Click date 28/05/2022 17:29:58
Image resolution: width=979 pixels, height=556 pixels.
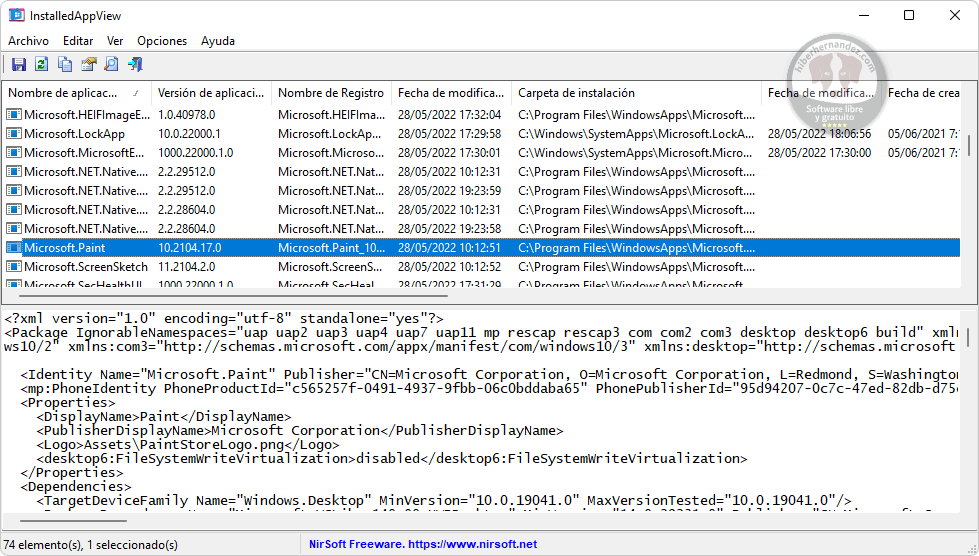(x=450, y=134)
